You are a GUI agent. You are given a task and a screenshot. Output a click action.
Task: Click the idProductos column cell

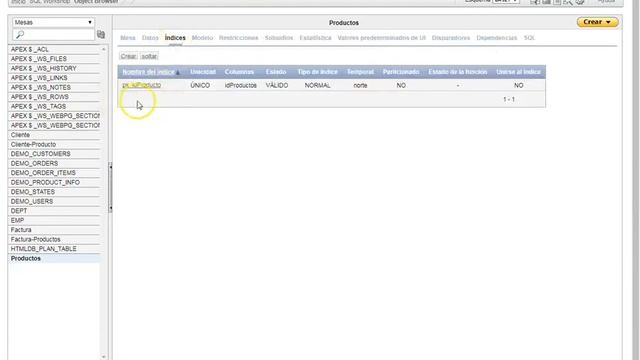(241, 85)
